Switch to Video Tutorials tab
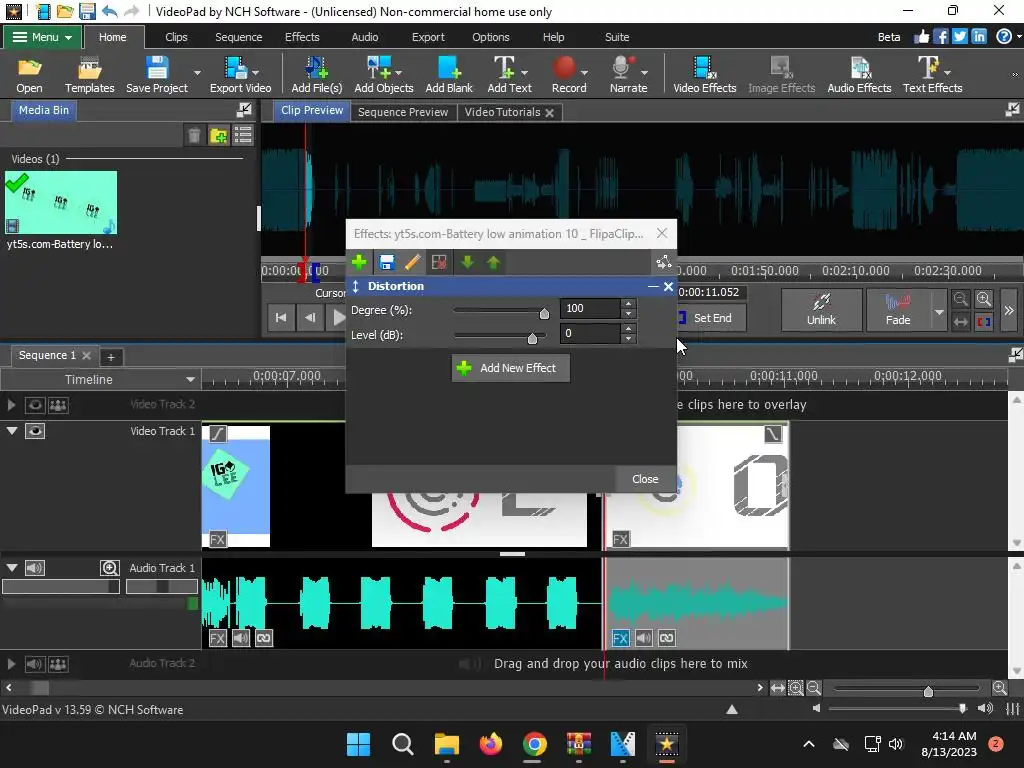Image resolution: width=1024 pixels, height=768 pixels. pyautogui.click(x=502, y=112)
